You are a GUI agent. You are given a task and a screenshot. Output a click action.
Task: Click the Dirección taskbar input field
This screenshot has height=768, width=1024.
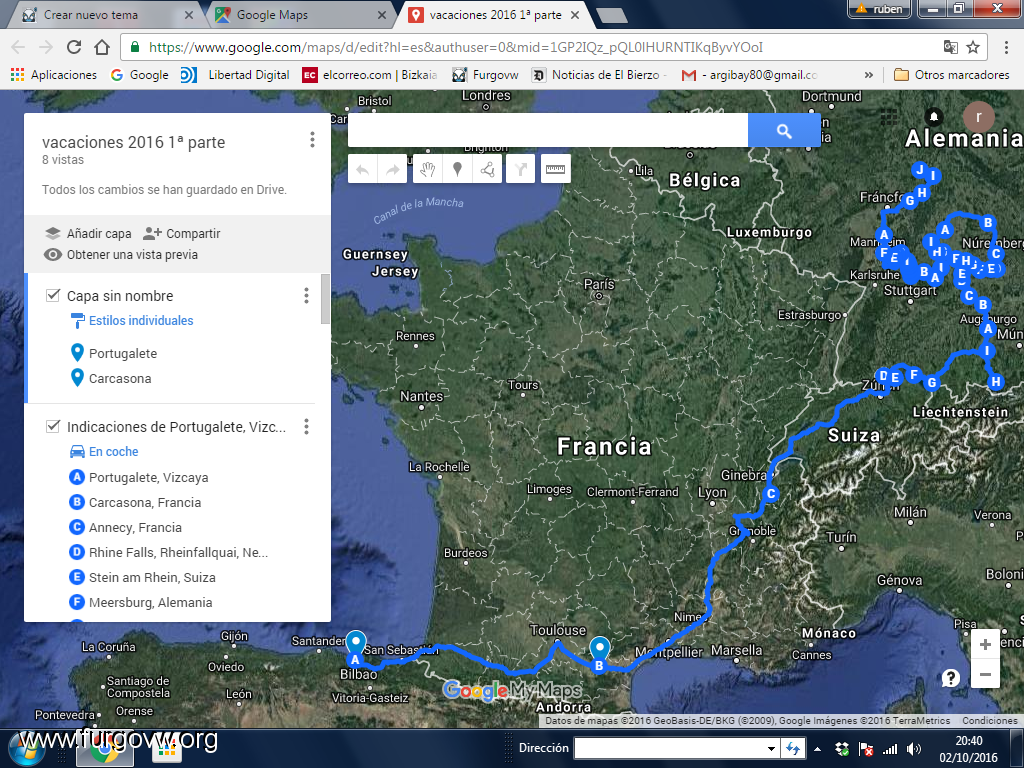669,748
